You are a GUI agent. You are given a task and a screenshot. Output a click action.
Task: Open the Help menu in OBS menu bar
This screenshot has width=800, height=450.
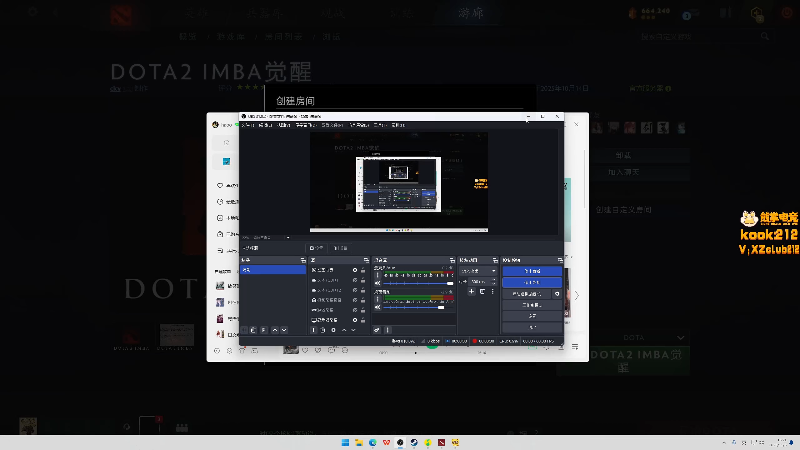[398, 125]
